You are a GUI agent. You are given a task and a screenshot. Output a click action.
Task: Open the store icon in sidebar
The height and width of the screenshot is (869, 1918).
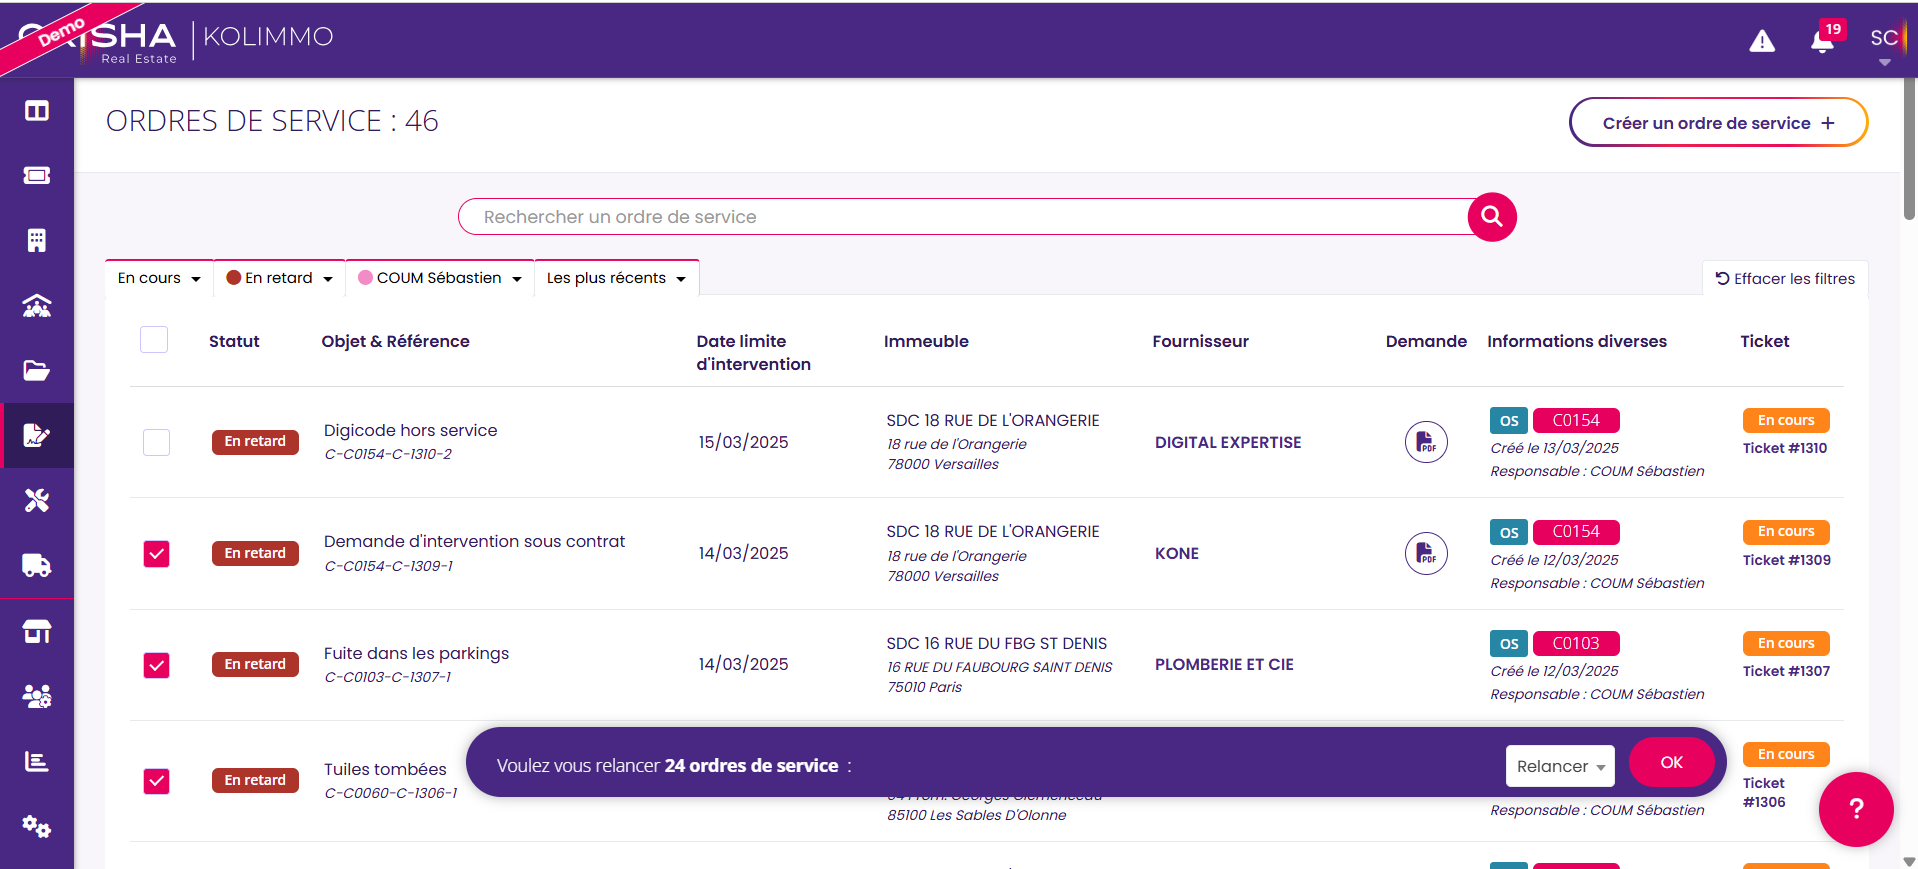coord(37,632)
